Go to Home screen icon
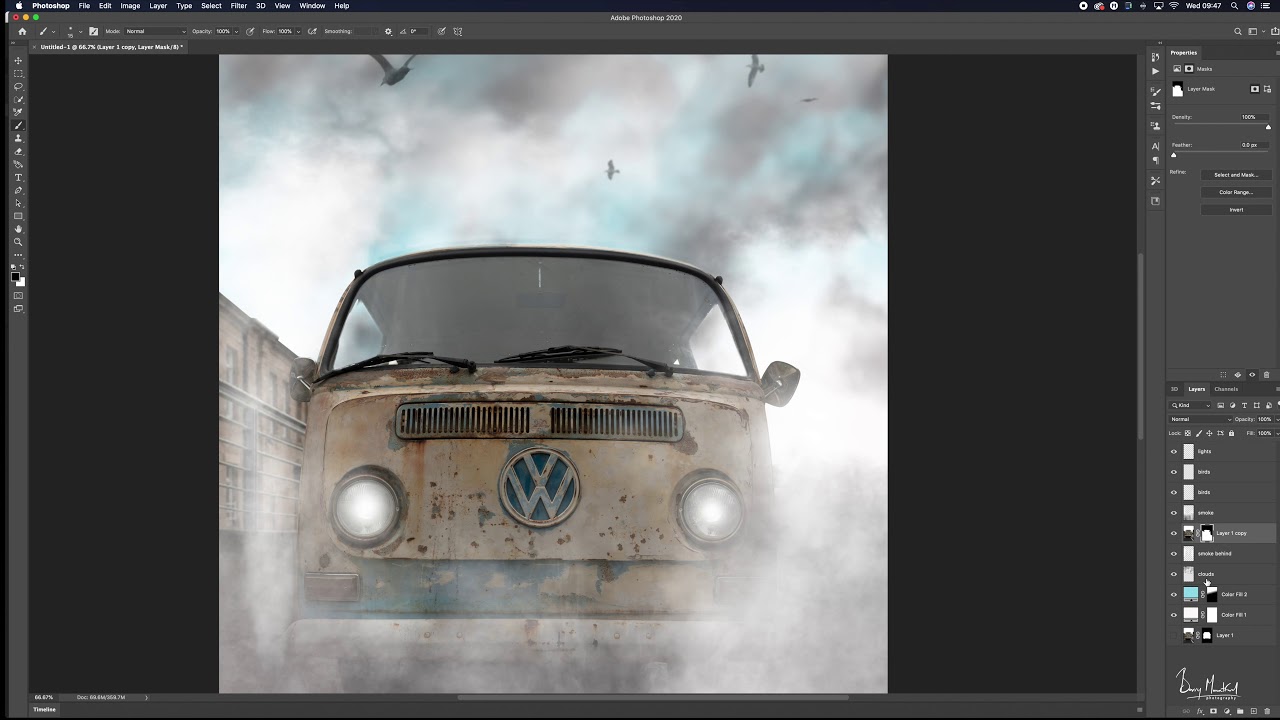The image size is (1280, 720). tap(22, 31)
